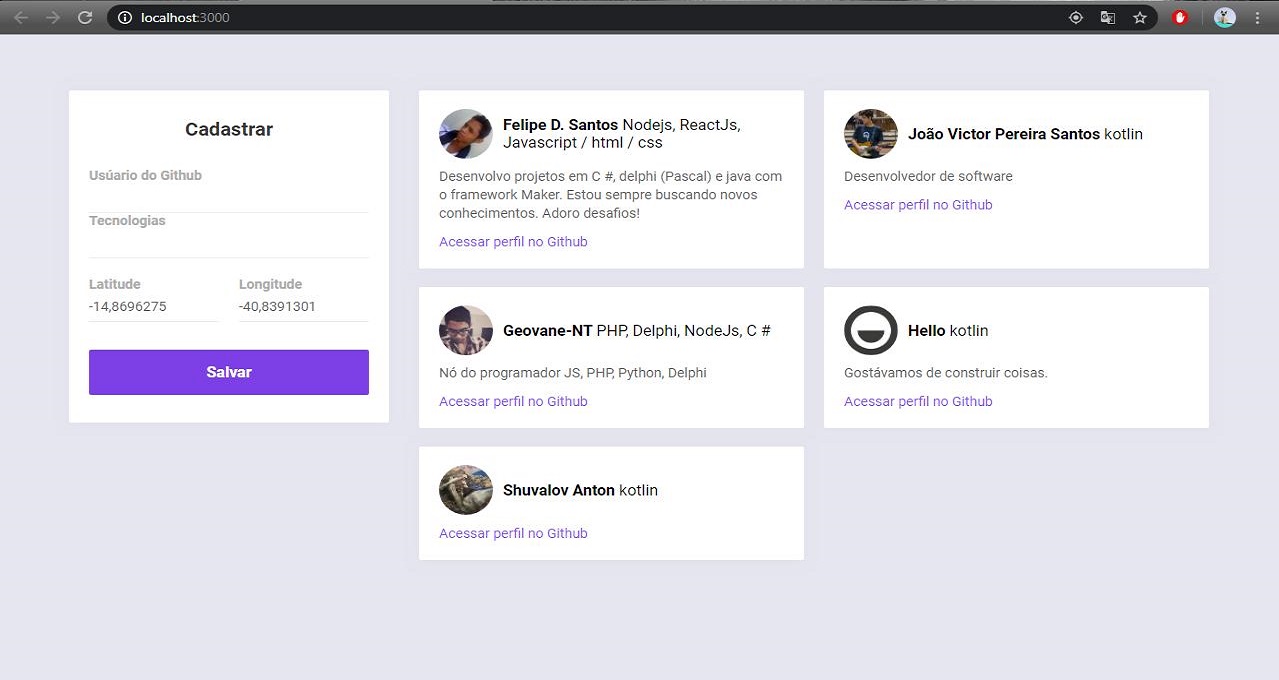Image resolution: width=1279 pixels, height=680 pixels.
Task: Click the browser reload page icon
Action: pyautogui.click(x=85, y=18)
